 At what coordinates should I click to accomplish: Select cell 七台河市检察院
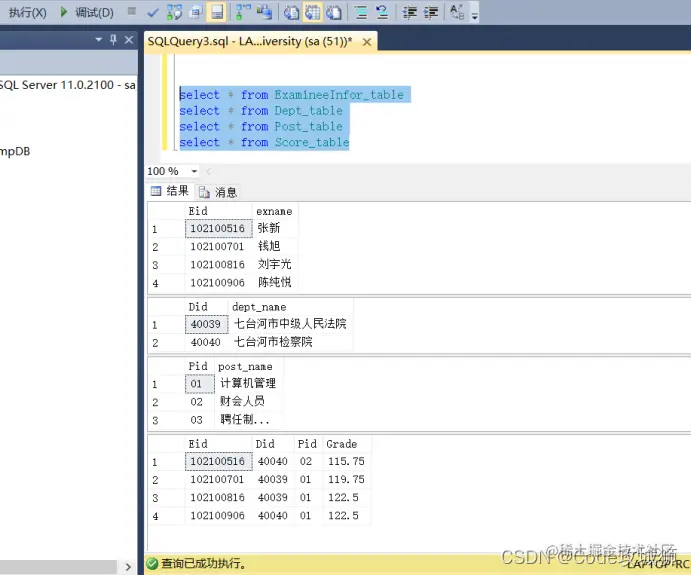click(290, 343)
